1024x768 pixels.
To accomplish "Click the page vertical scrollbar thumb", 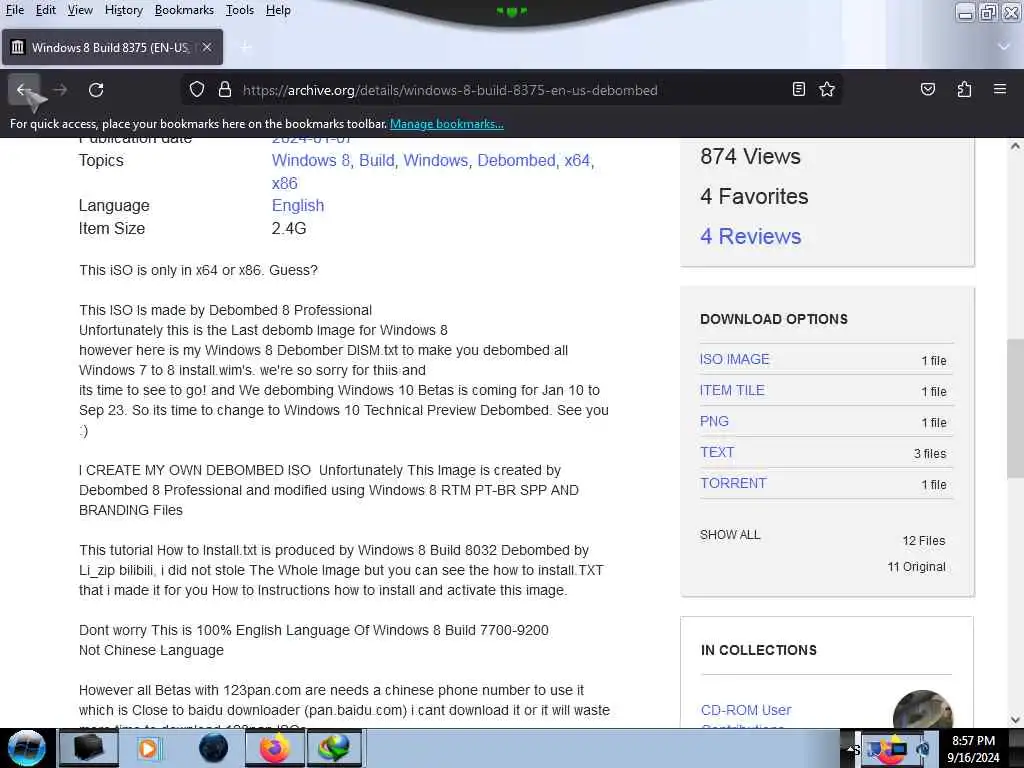I will (1015, 408).
